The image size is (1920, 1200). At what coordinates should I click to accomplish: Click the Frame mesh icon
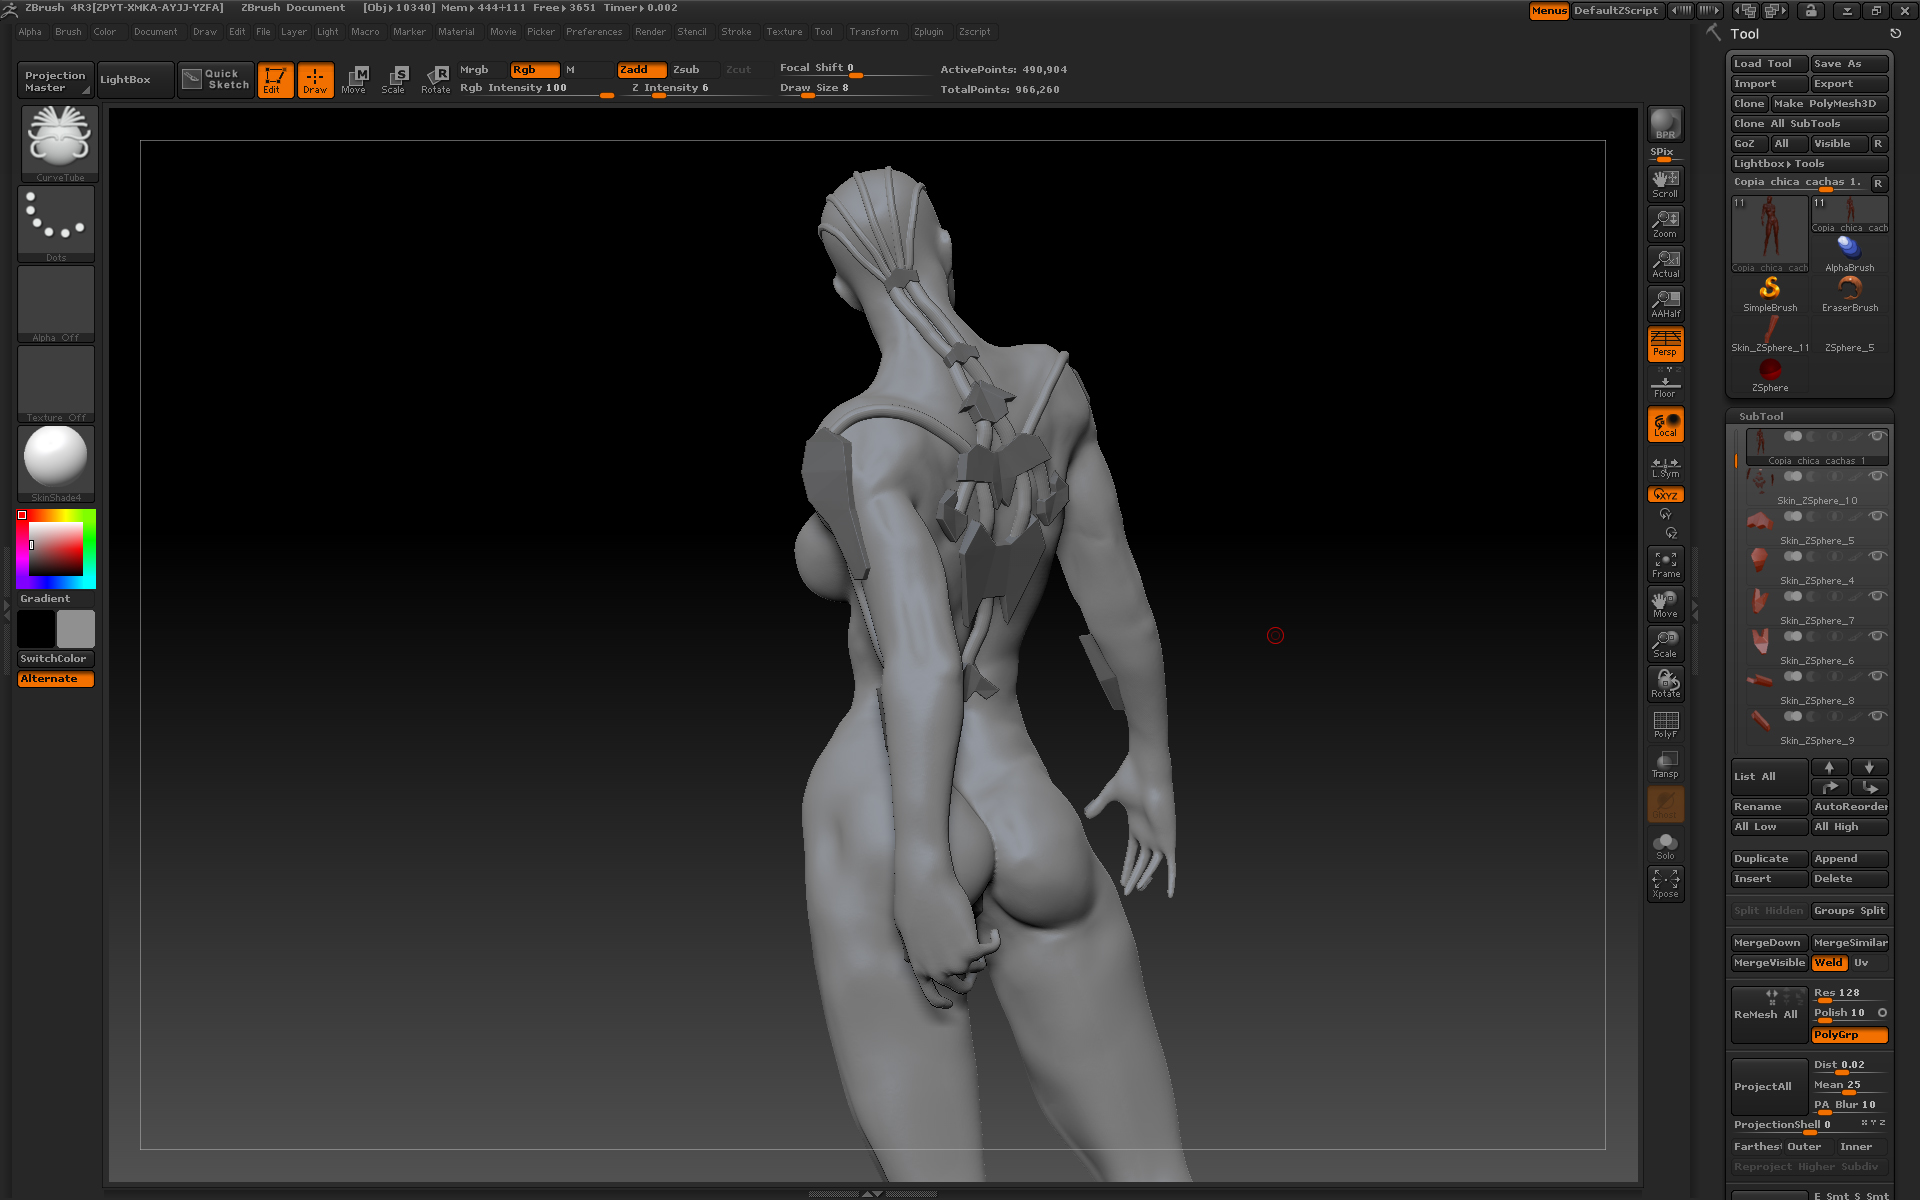(x=1665, y=564)
